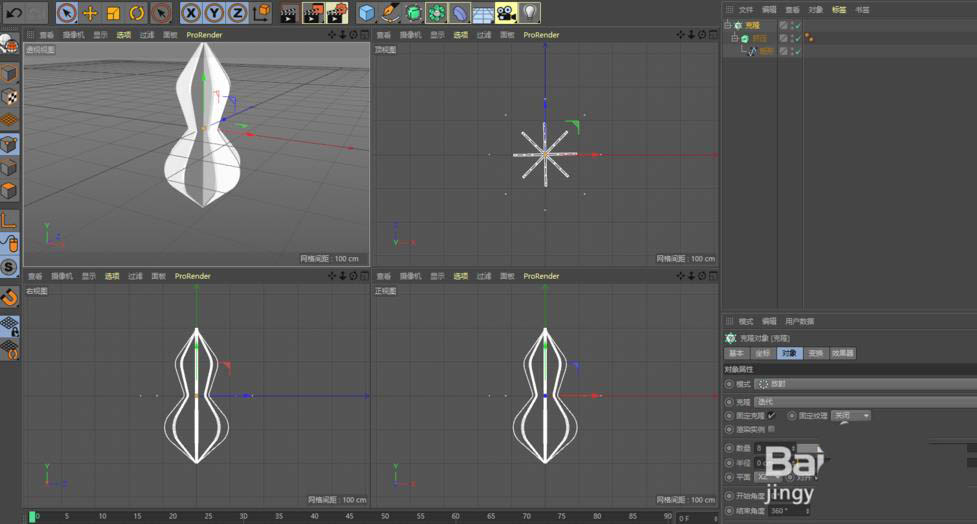Select the Rotate tool
Viewport: 977px width, 524px height.
pos(136,13)
